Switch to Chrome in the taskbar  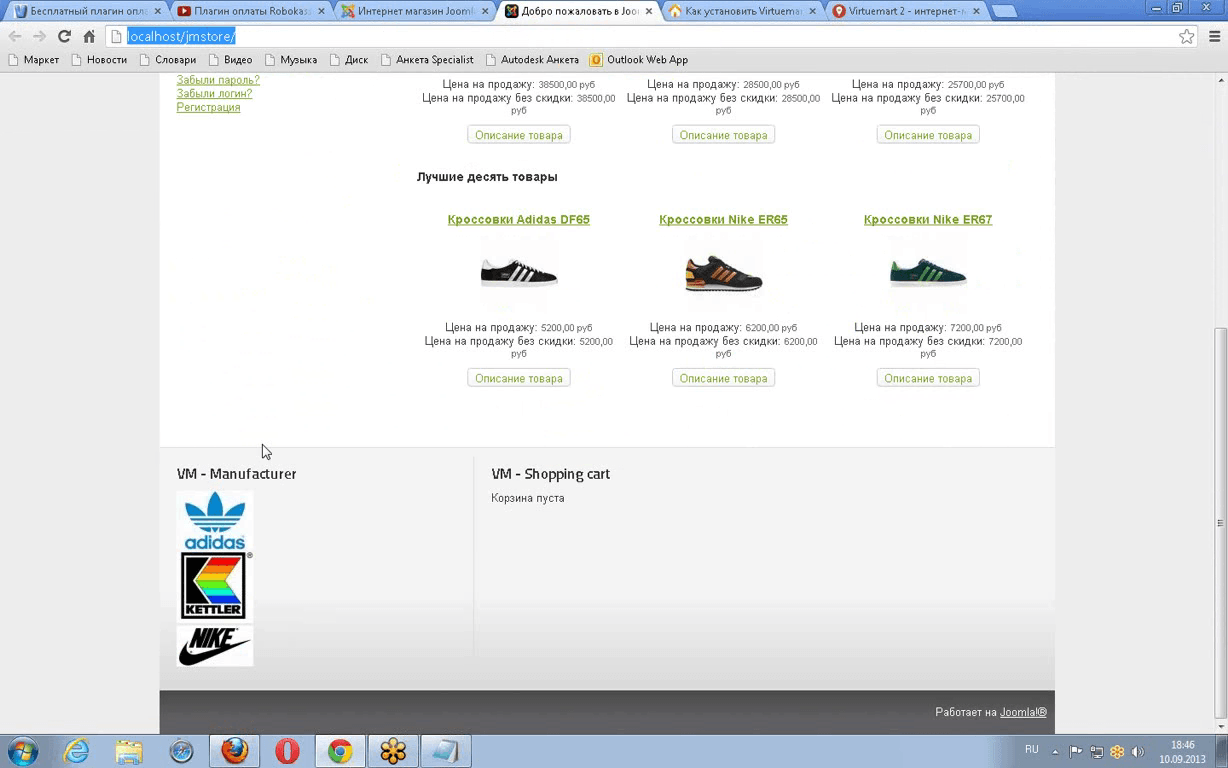pos(340,751)
